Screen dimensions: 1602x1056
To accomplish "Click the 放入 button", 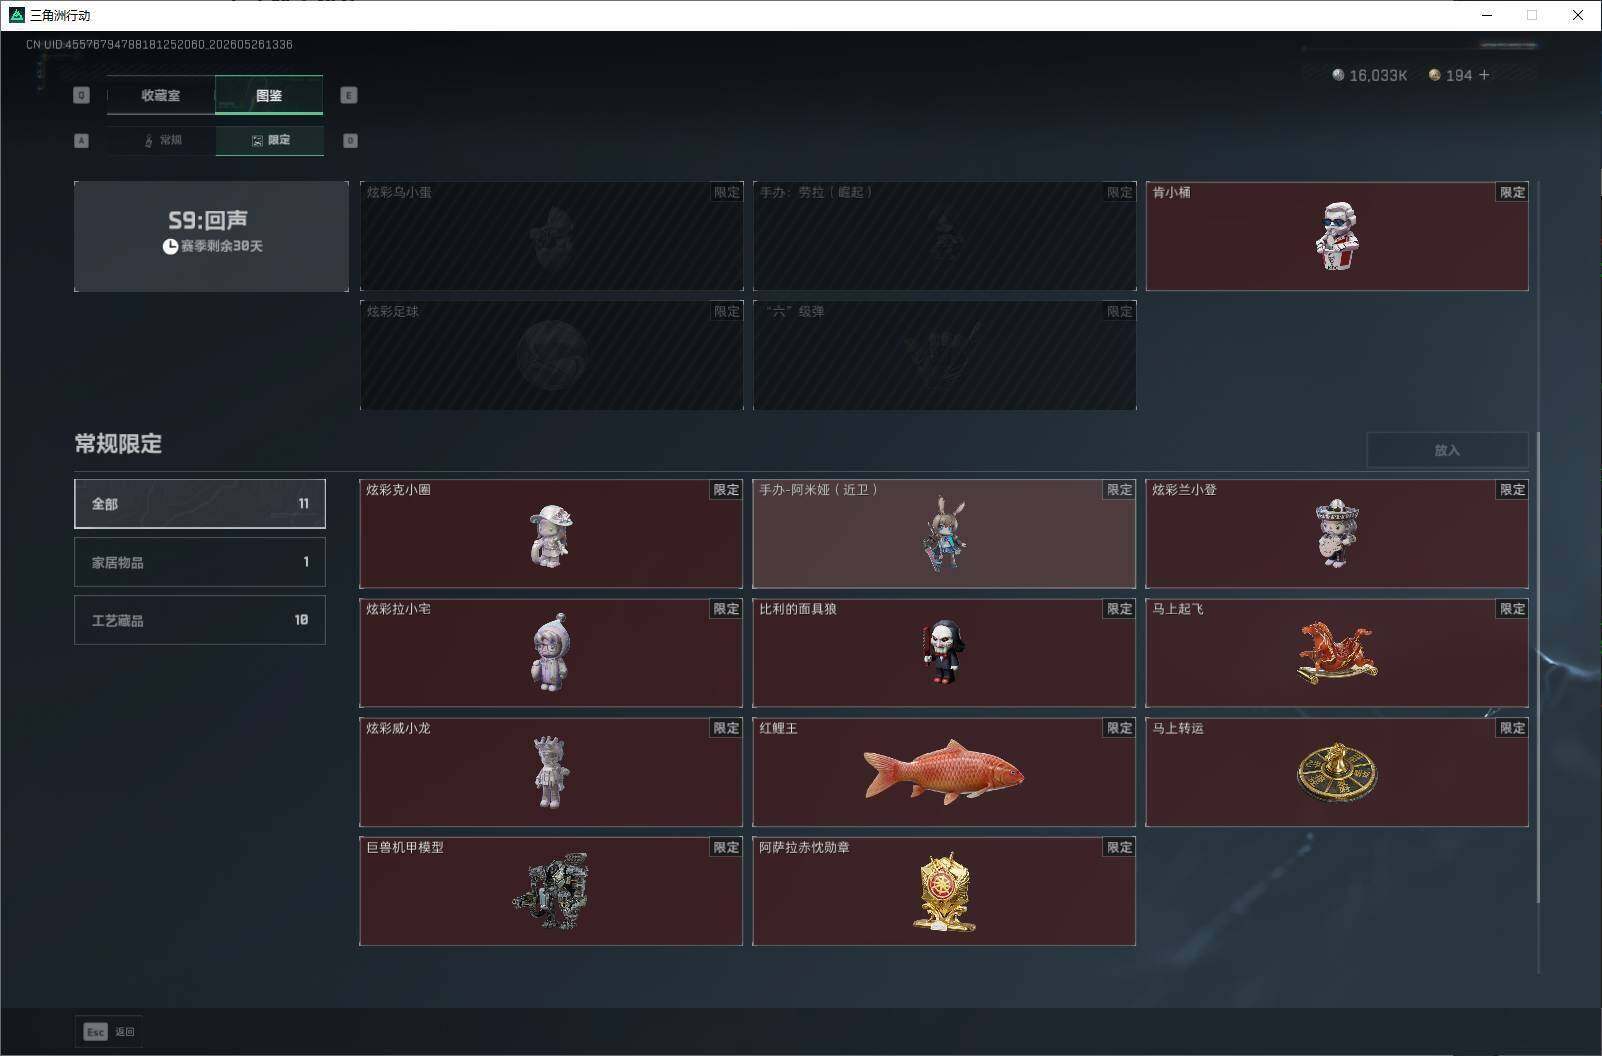I will tap(1447, 450).
